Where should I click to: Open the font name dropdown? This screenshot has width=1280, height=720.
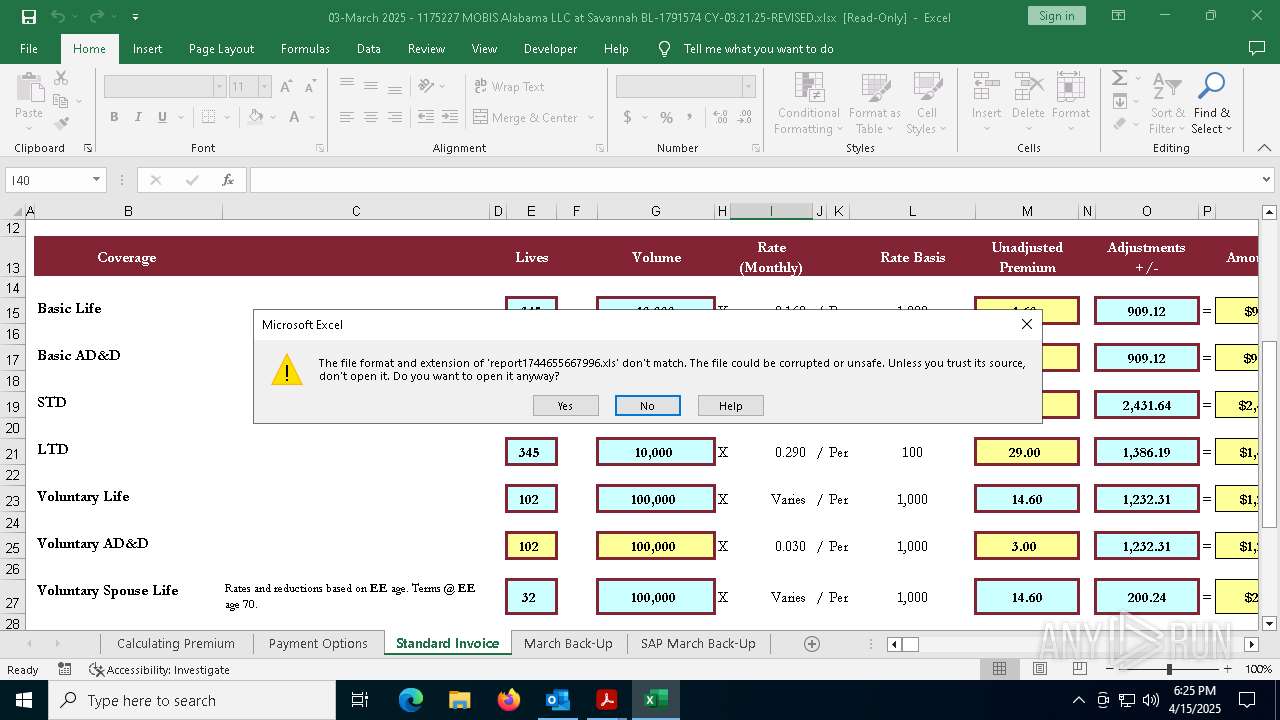[x=219, y=87]
